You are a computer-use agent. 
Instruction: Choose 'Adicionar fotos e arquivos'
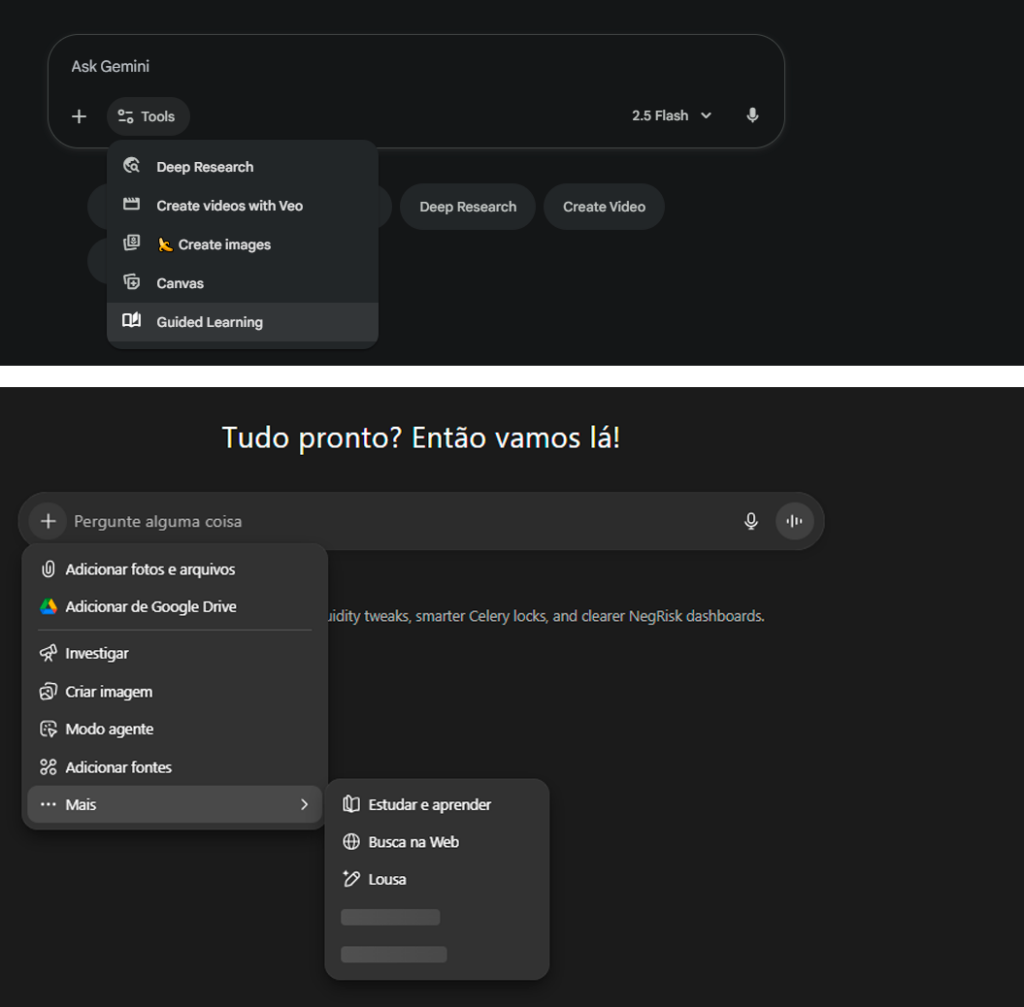[150, 569]
